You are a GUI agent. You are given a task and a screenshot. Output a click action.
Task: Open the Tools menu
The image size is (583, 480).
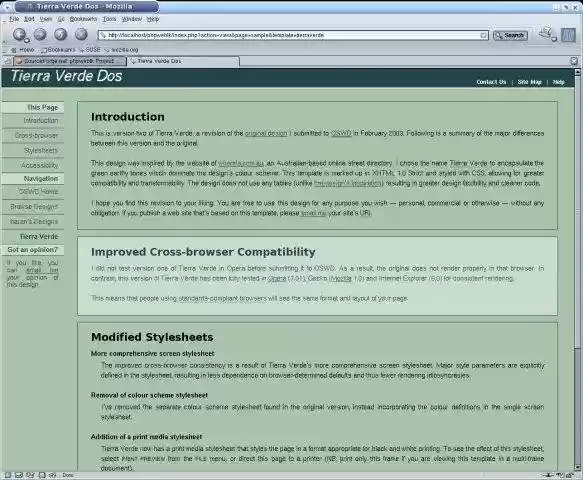109,19
